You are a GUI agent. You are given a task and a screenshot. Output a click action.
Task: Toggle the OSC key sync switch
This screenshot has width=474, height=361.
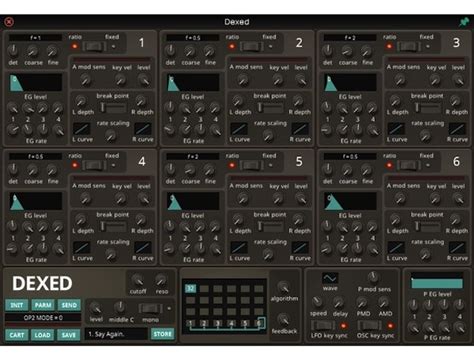pyautogui.click(x=370, y=325)
